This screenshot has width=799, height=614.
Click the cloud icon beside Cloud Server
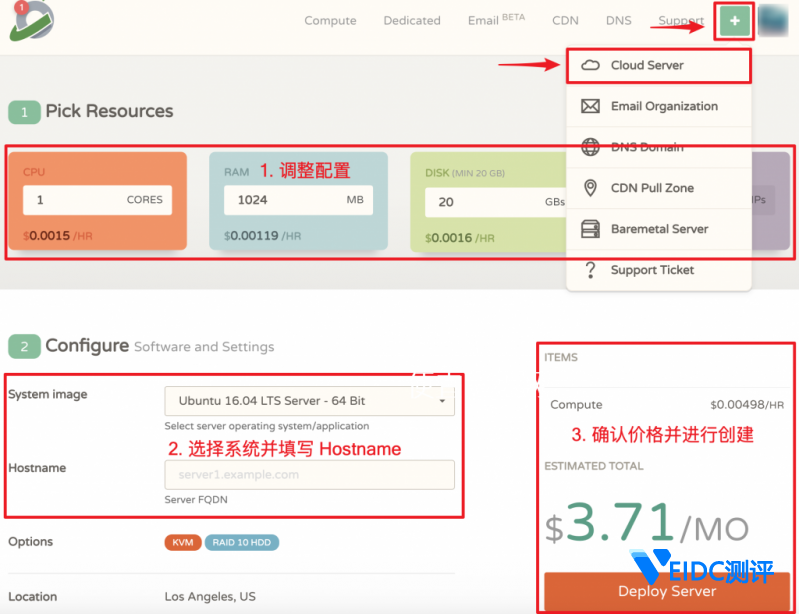pos(590,65)
